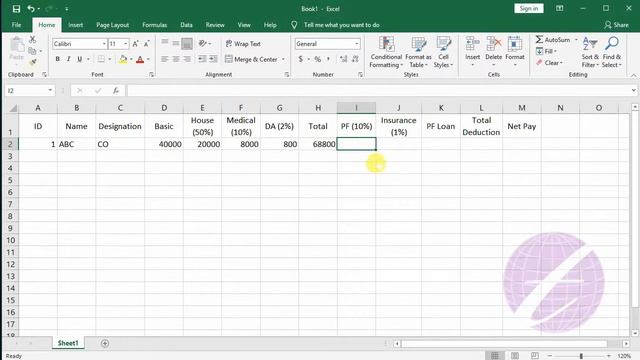Apply the red Font Color
The image size is (640, 360).
click(140, 59)
